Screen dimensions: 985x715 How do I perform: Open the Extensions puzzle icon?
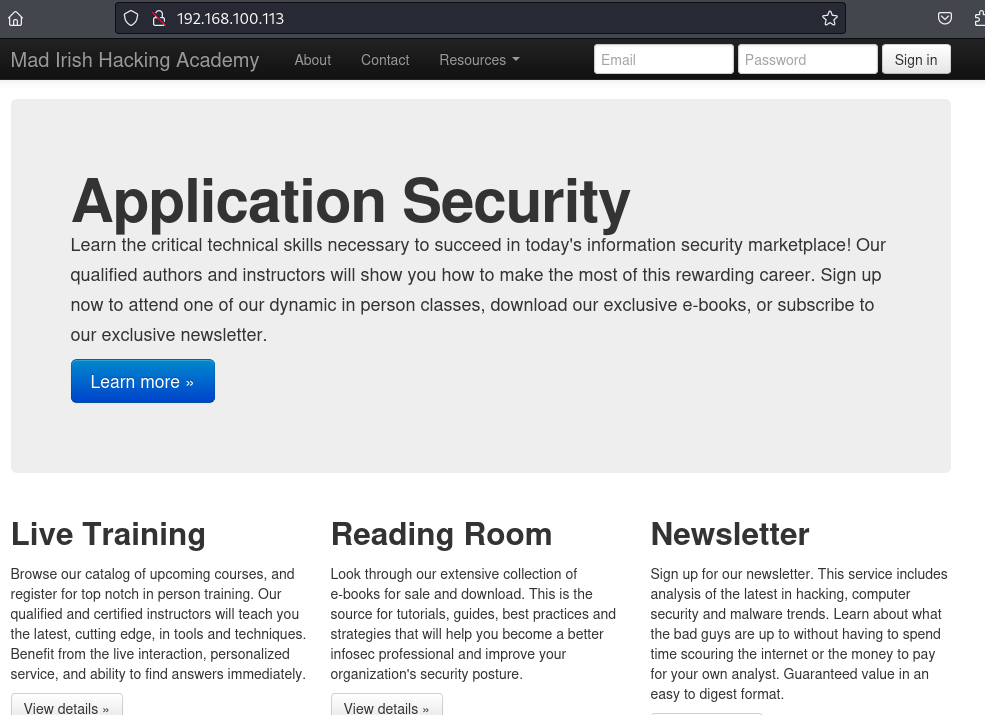coord(978,18)
